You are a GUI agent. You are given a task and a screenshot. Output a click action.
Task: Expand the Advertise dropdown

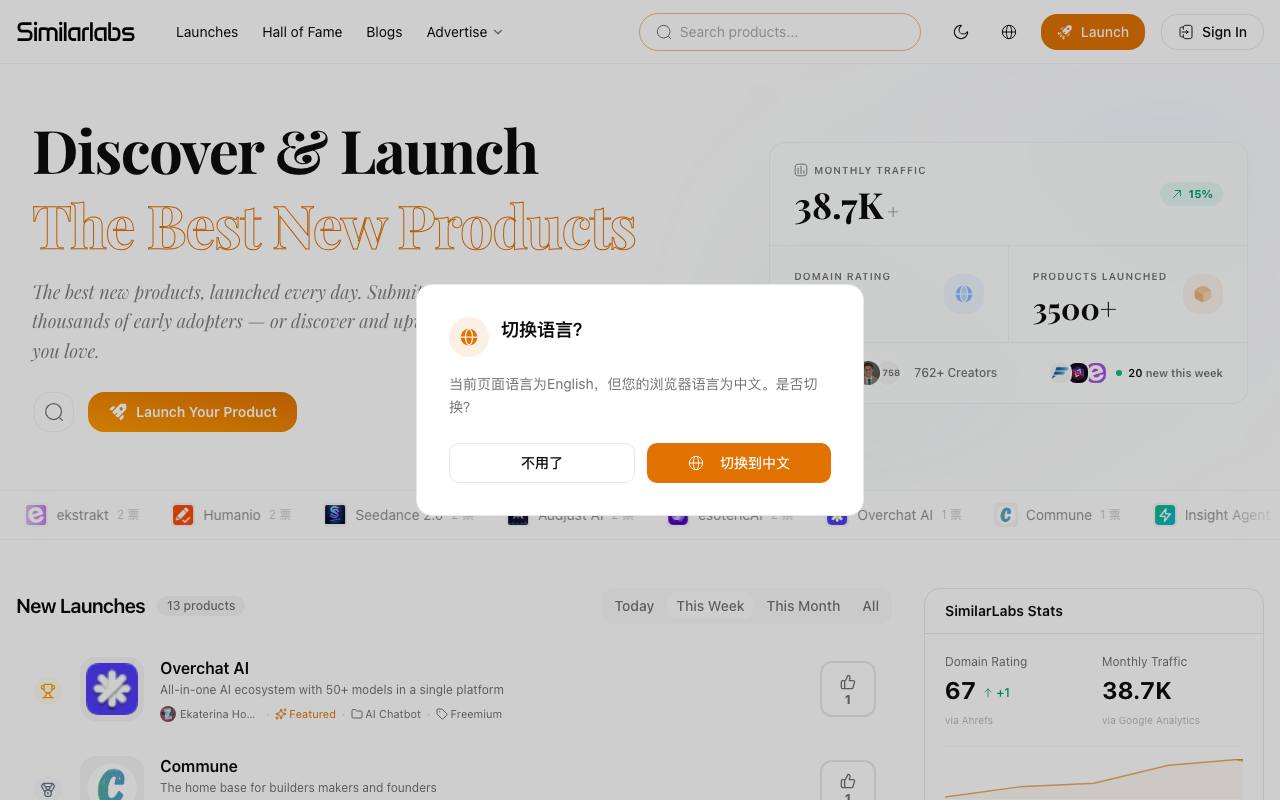point(465,32)
